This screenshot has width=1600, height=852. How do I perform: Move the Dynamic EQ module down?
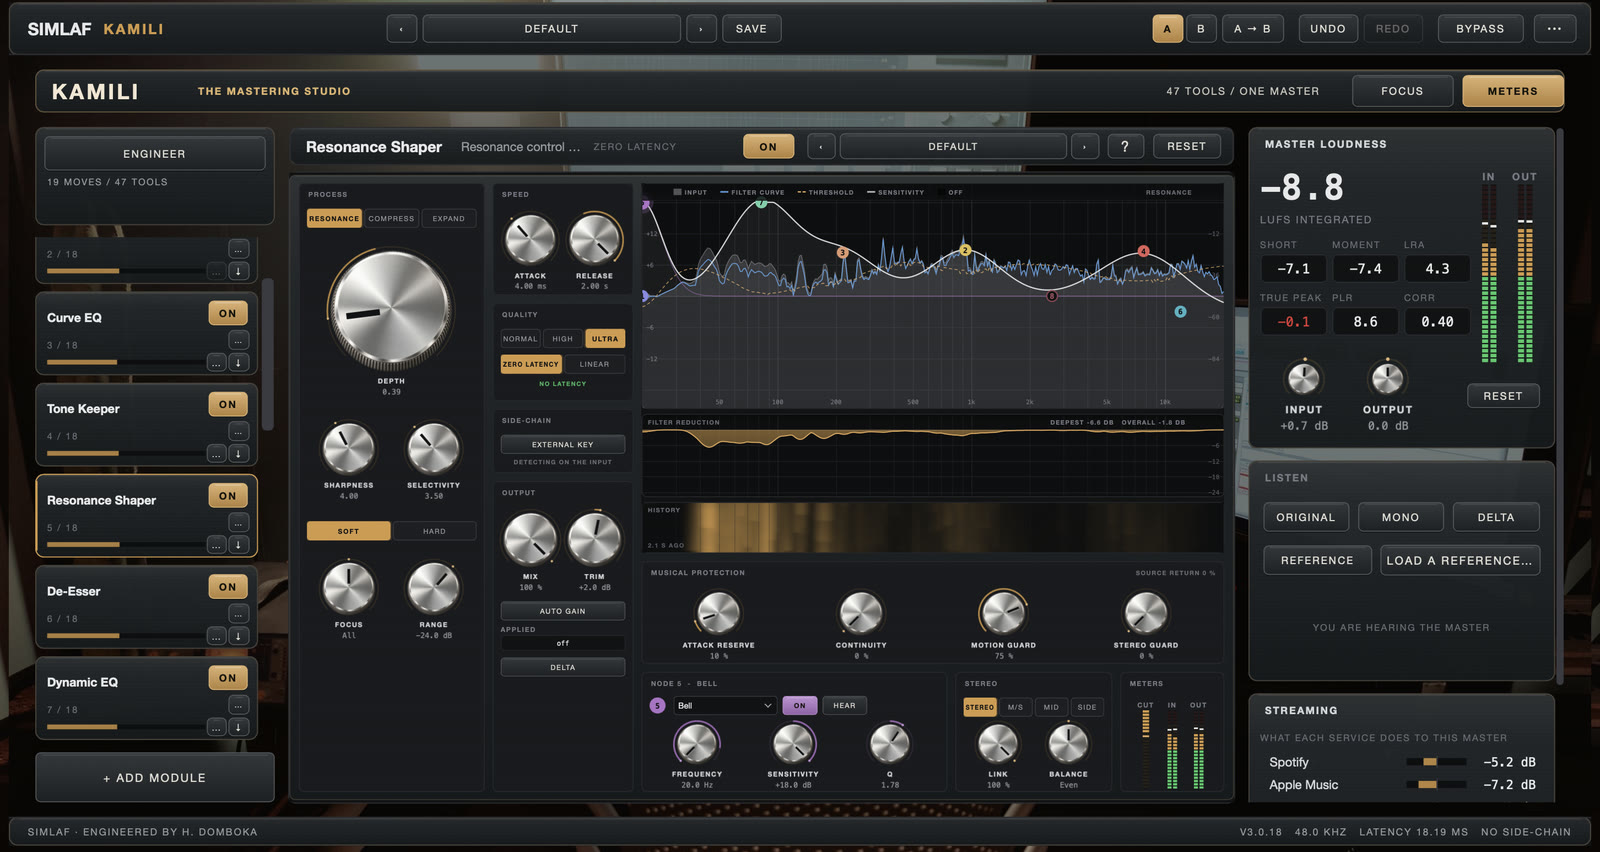click(238, 727)
